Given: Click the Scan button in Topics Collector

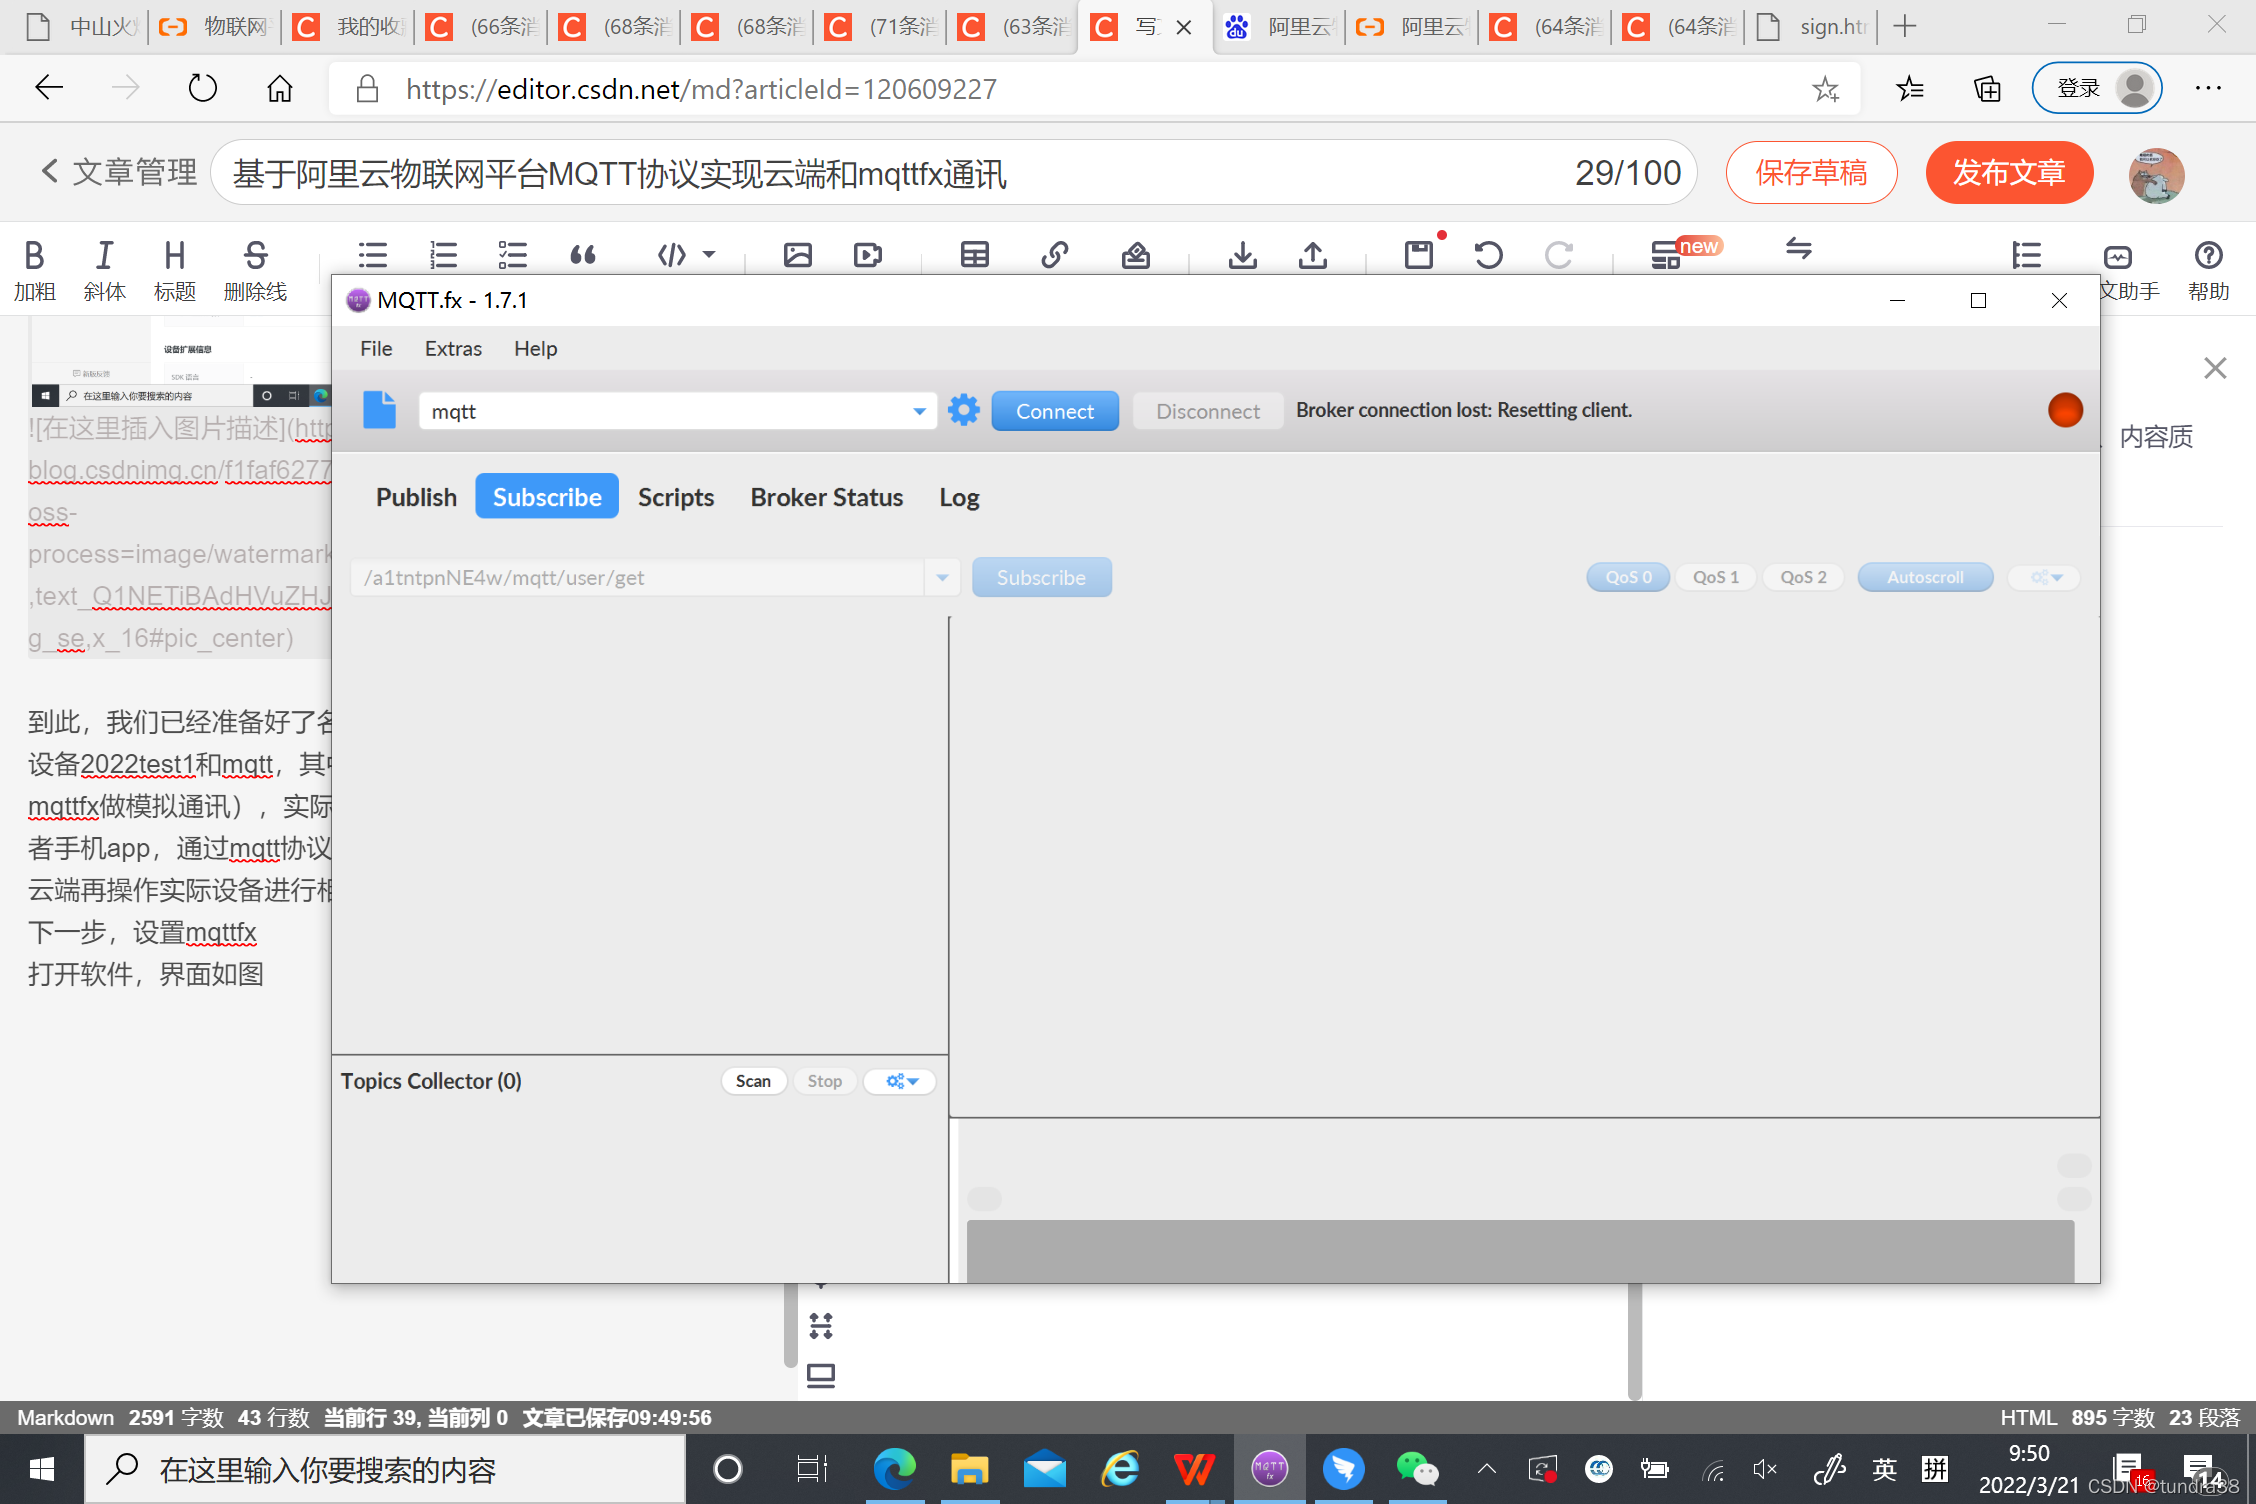Looking at the screenshot, I should 753,1081.
